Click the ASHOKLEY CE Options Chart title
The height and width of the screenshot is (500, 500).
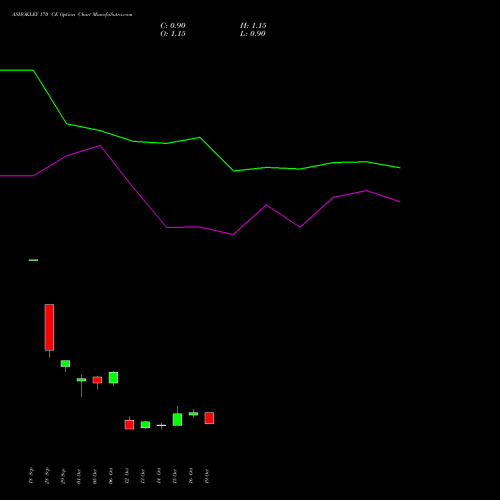pyautogui.click(x=72, y=15)
